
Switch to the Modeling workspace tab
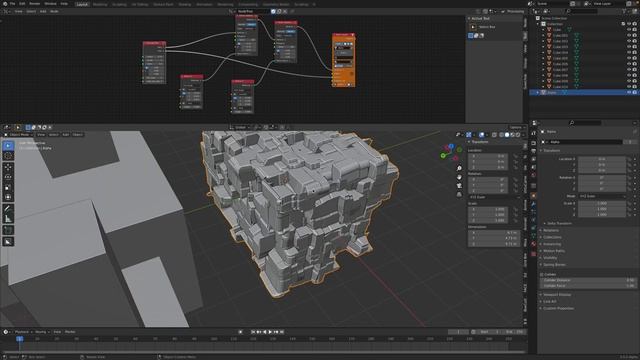click(x=100, y=4)
